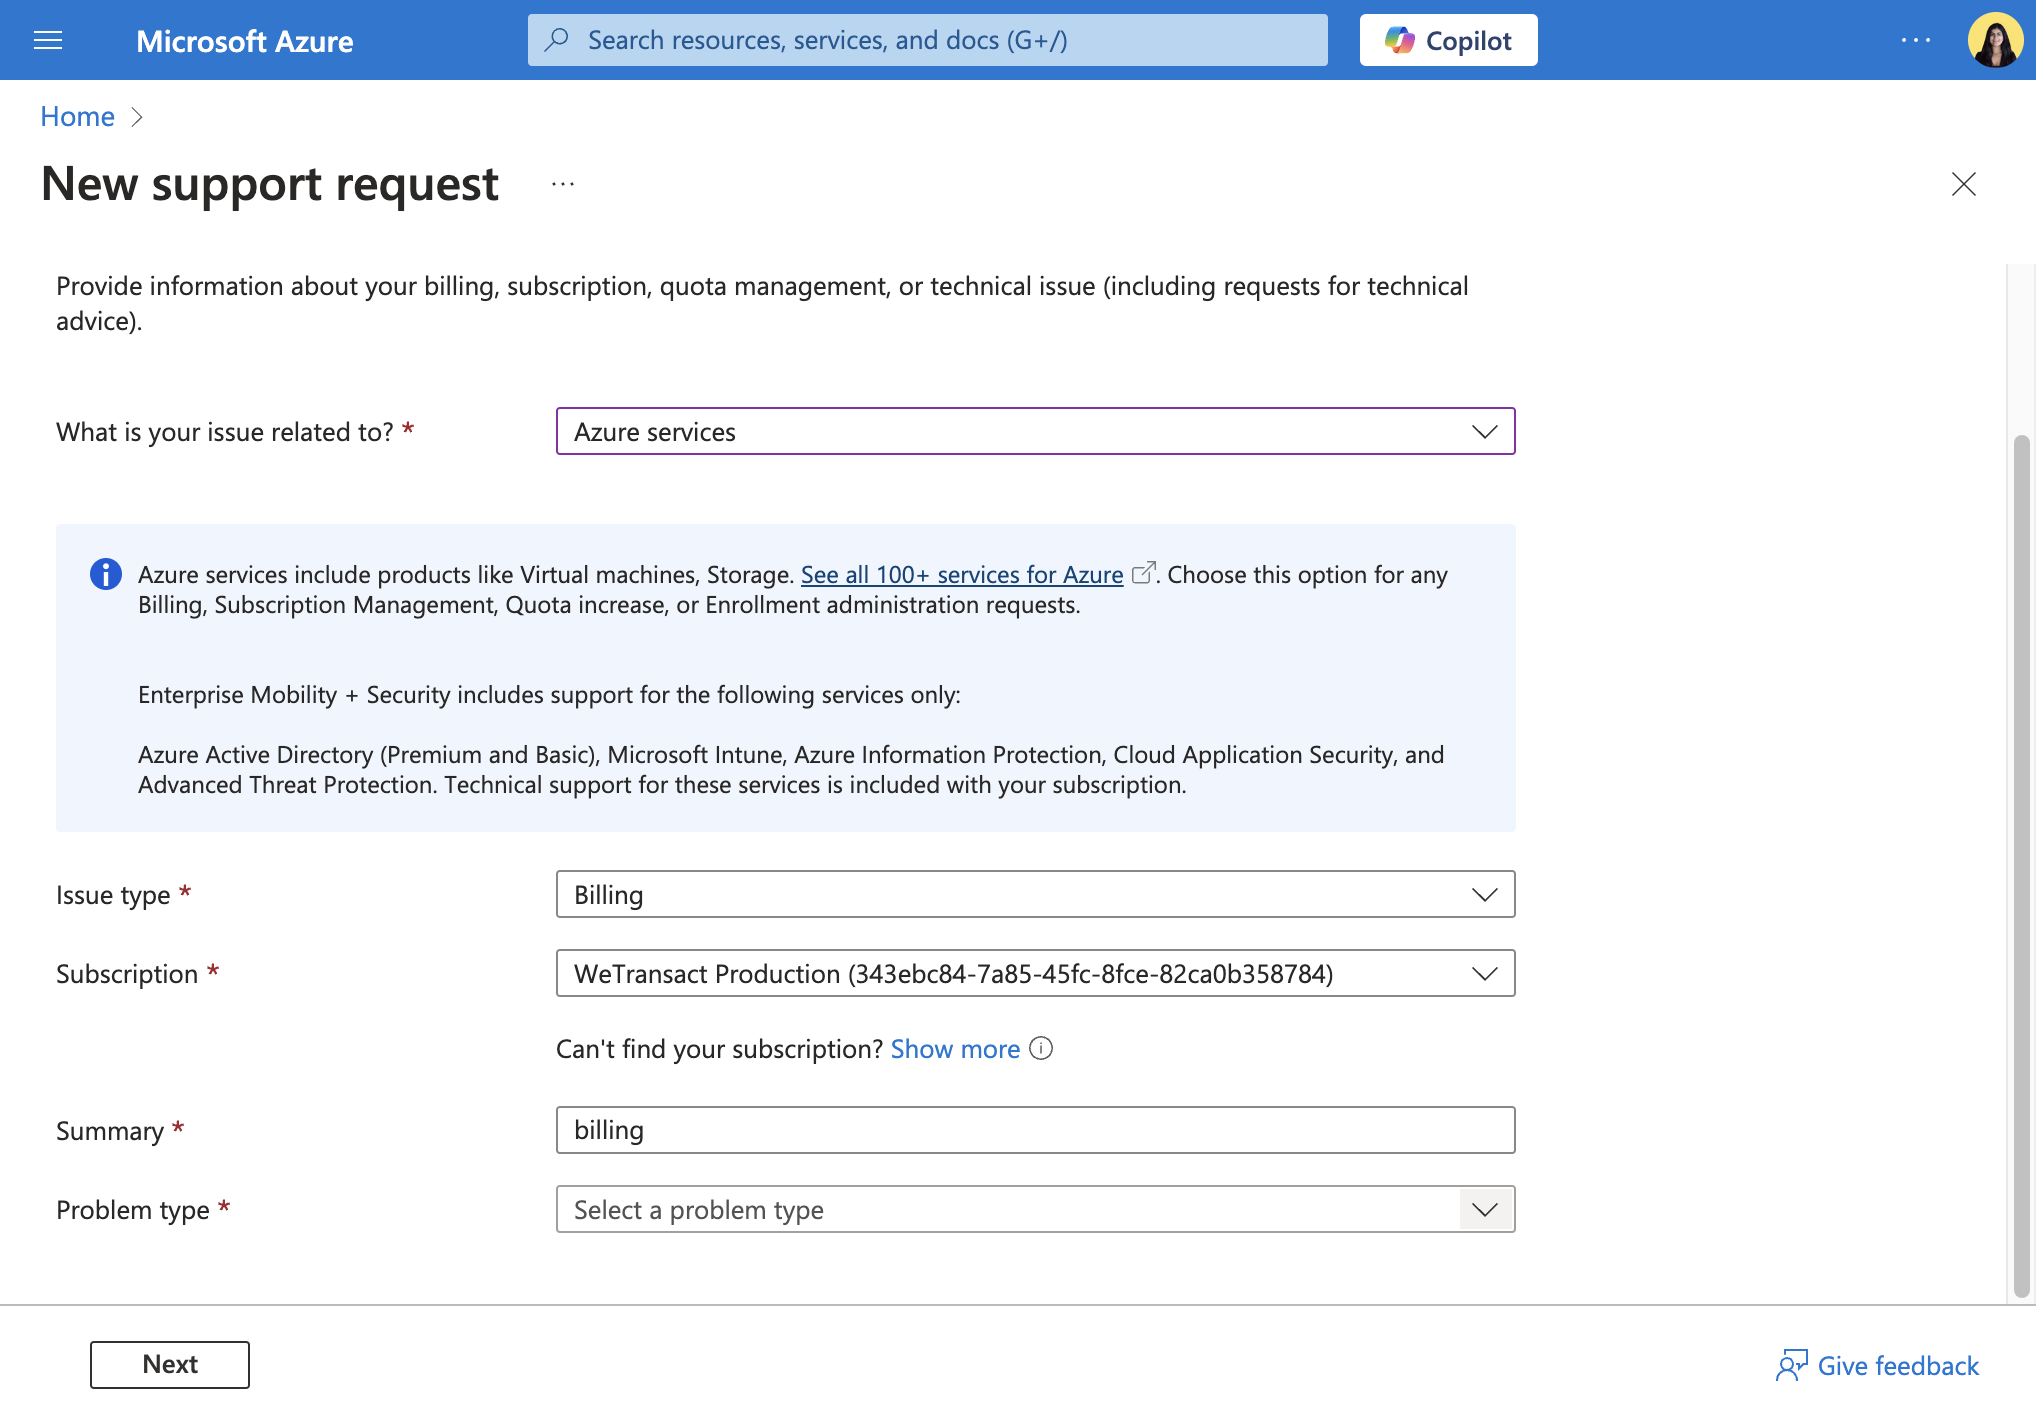Viewport: 2036px width, 1424px height.
Task: Click into the Summary text field
Action: (x=1035, y=1130)
